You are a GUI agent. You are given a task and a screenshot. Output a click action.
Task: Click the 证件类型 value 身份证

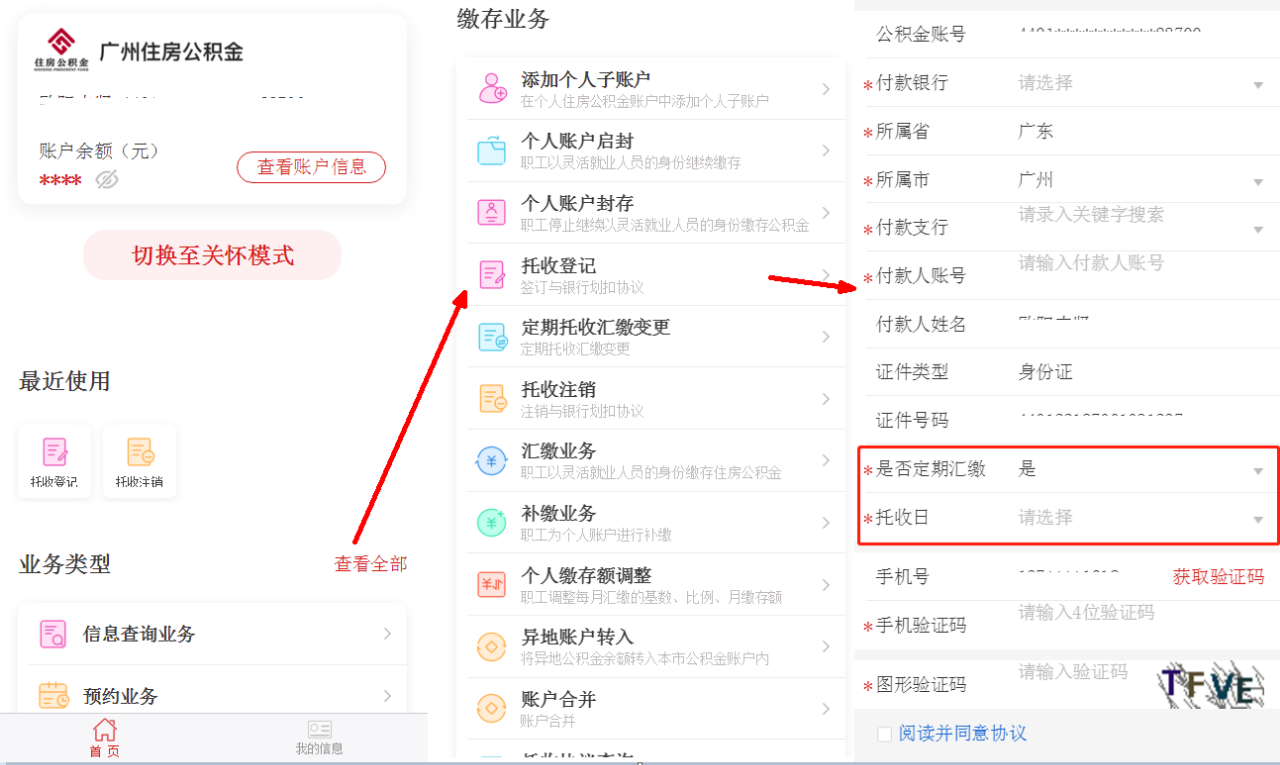1045,372
